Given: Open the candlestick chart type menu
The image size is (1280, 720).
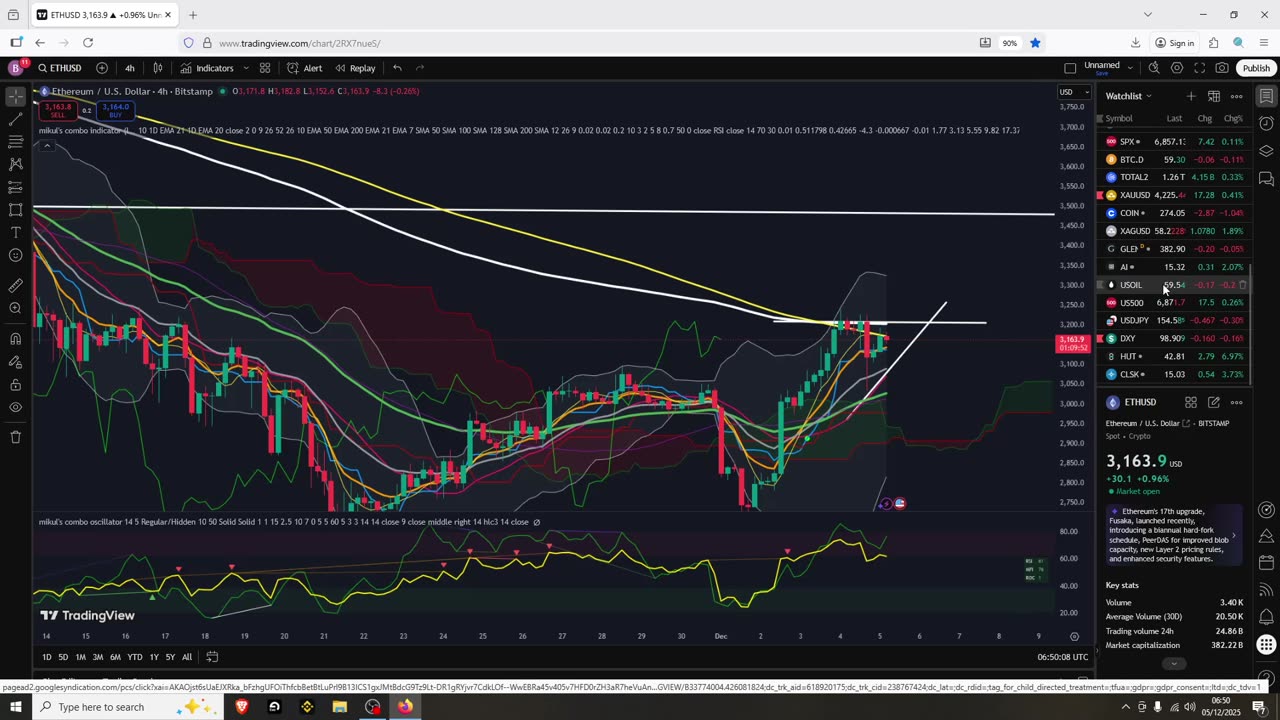Looking at the screenshot, I should pos(158,68).
